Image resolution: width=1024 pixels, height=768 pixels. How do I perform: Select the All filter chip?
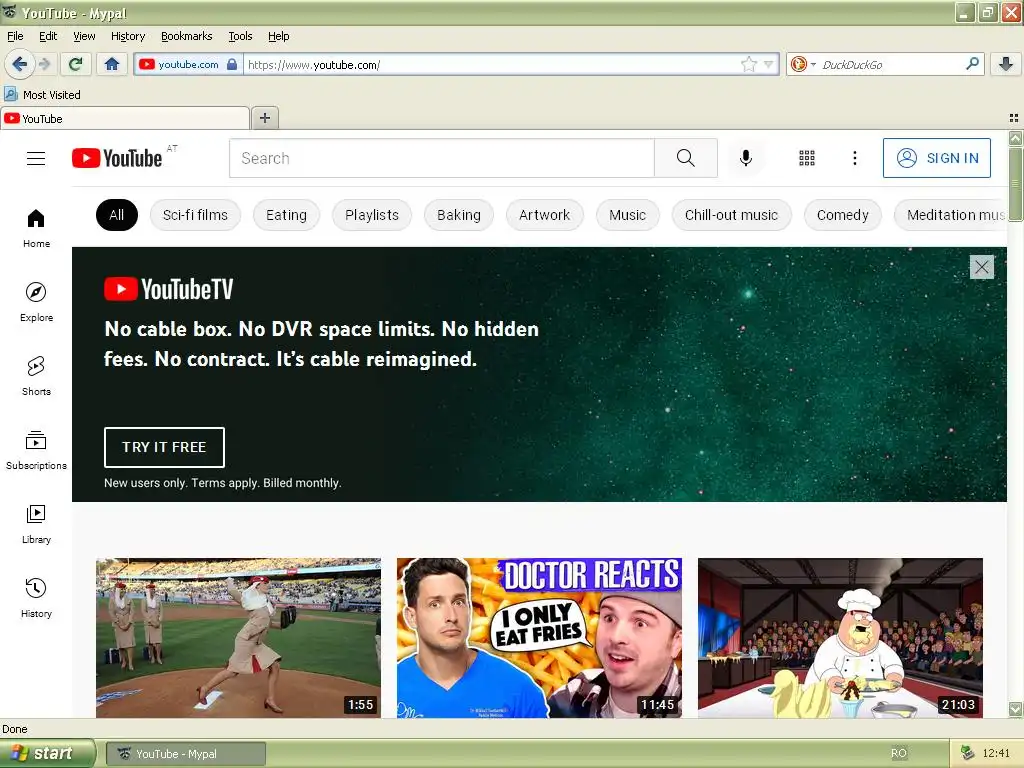(x=116, y=215)
